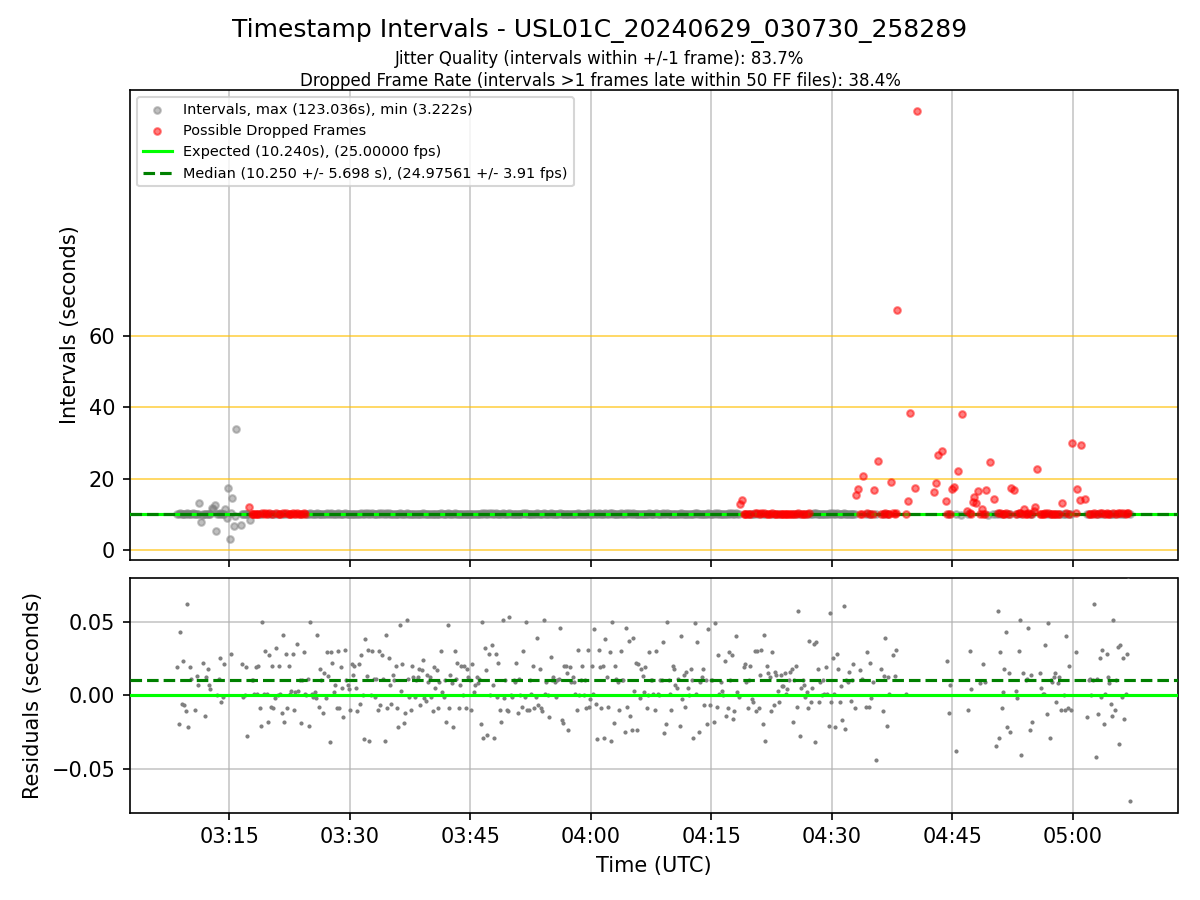Screen dimensions: 1200x900
Task: Click legend entry "Expected (10.240s), (25.00000 fps)"
Action: click(x=312, y=151)
